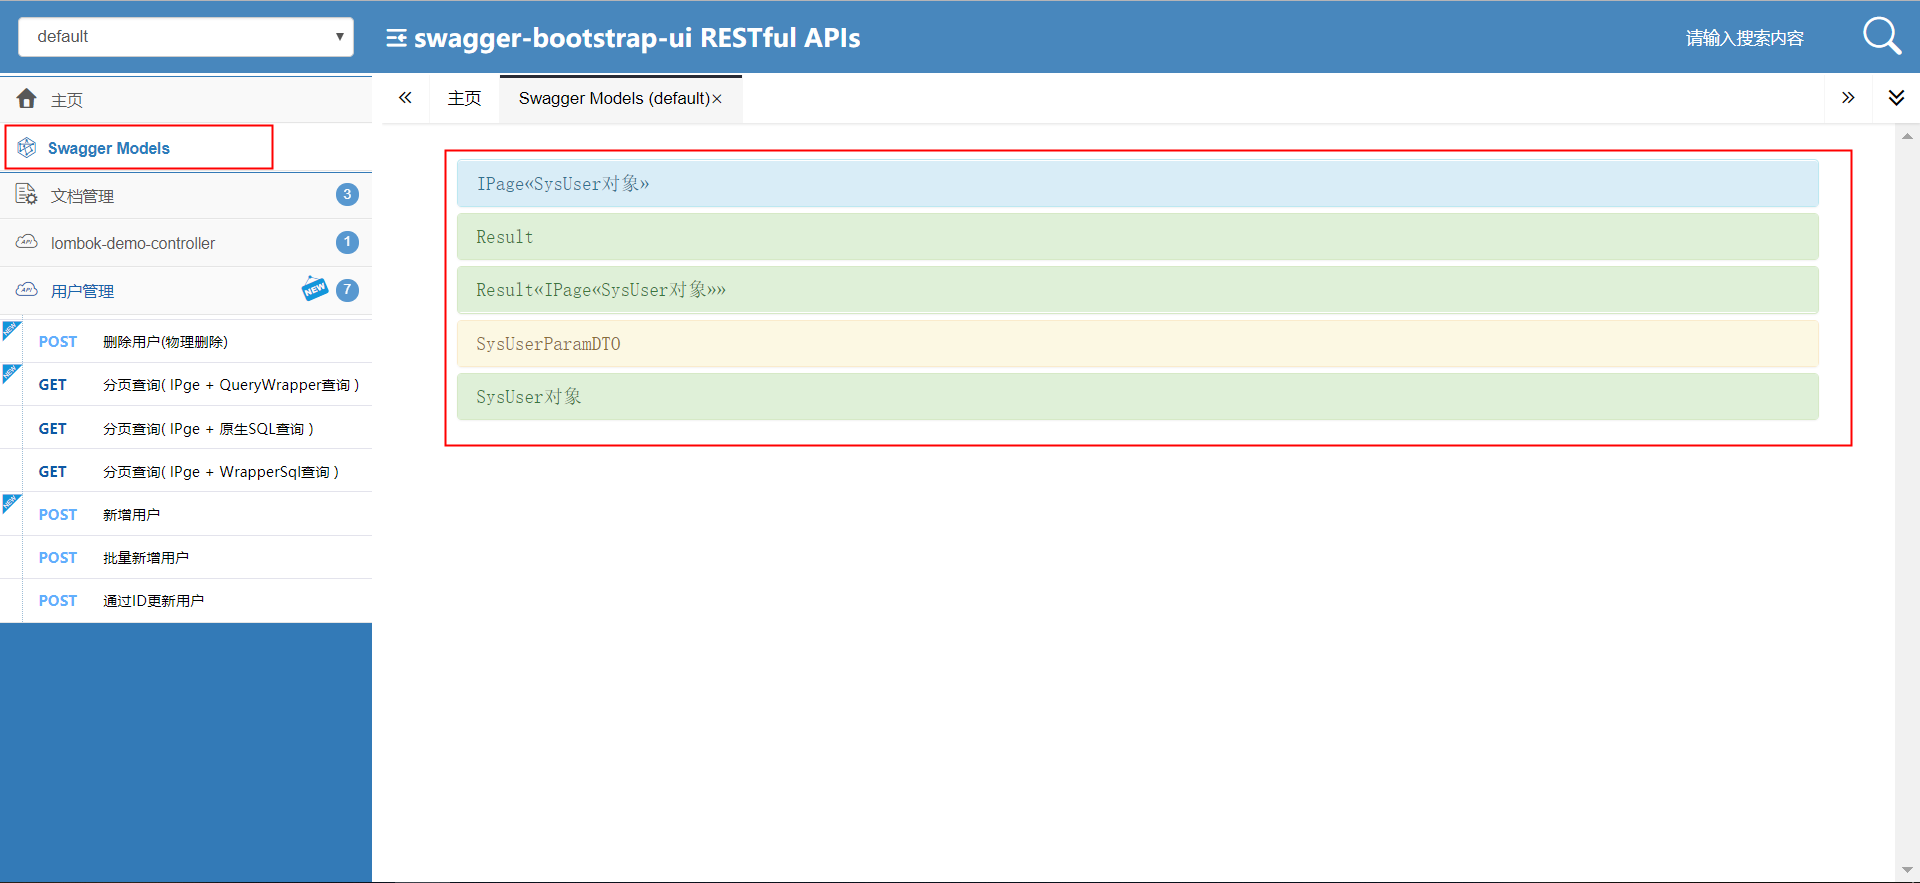Click the badge 3 next to 文档管理

coord(347,194)
